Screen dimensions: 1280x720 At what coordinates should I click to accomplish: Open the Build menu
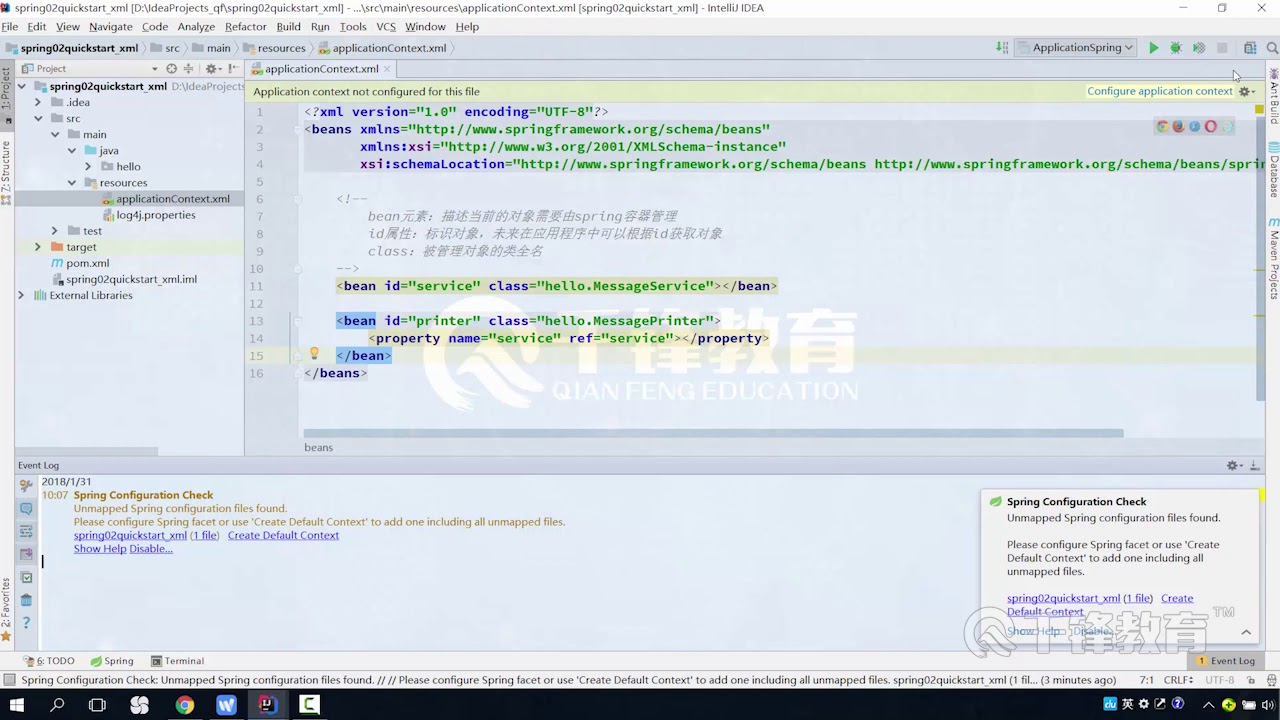[288, 27]
